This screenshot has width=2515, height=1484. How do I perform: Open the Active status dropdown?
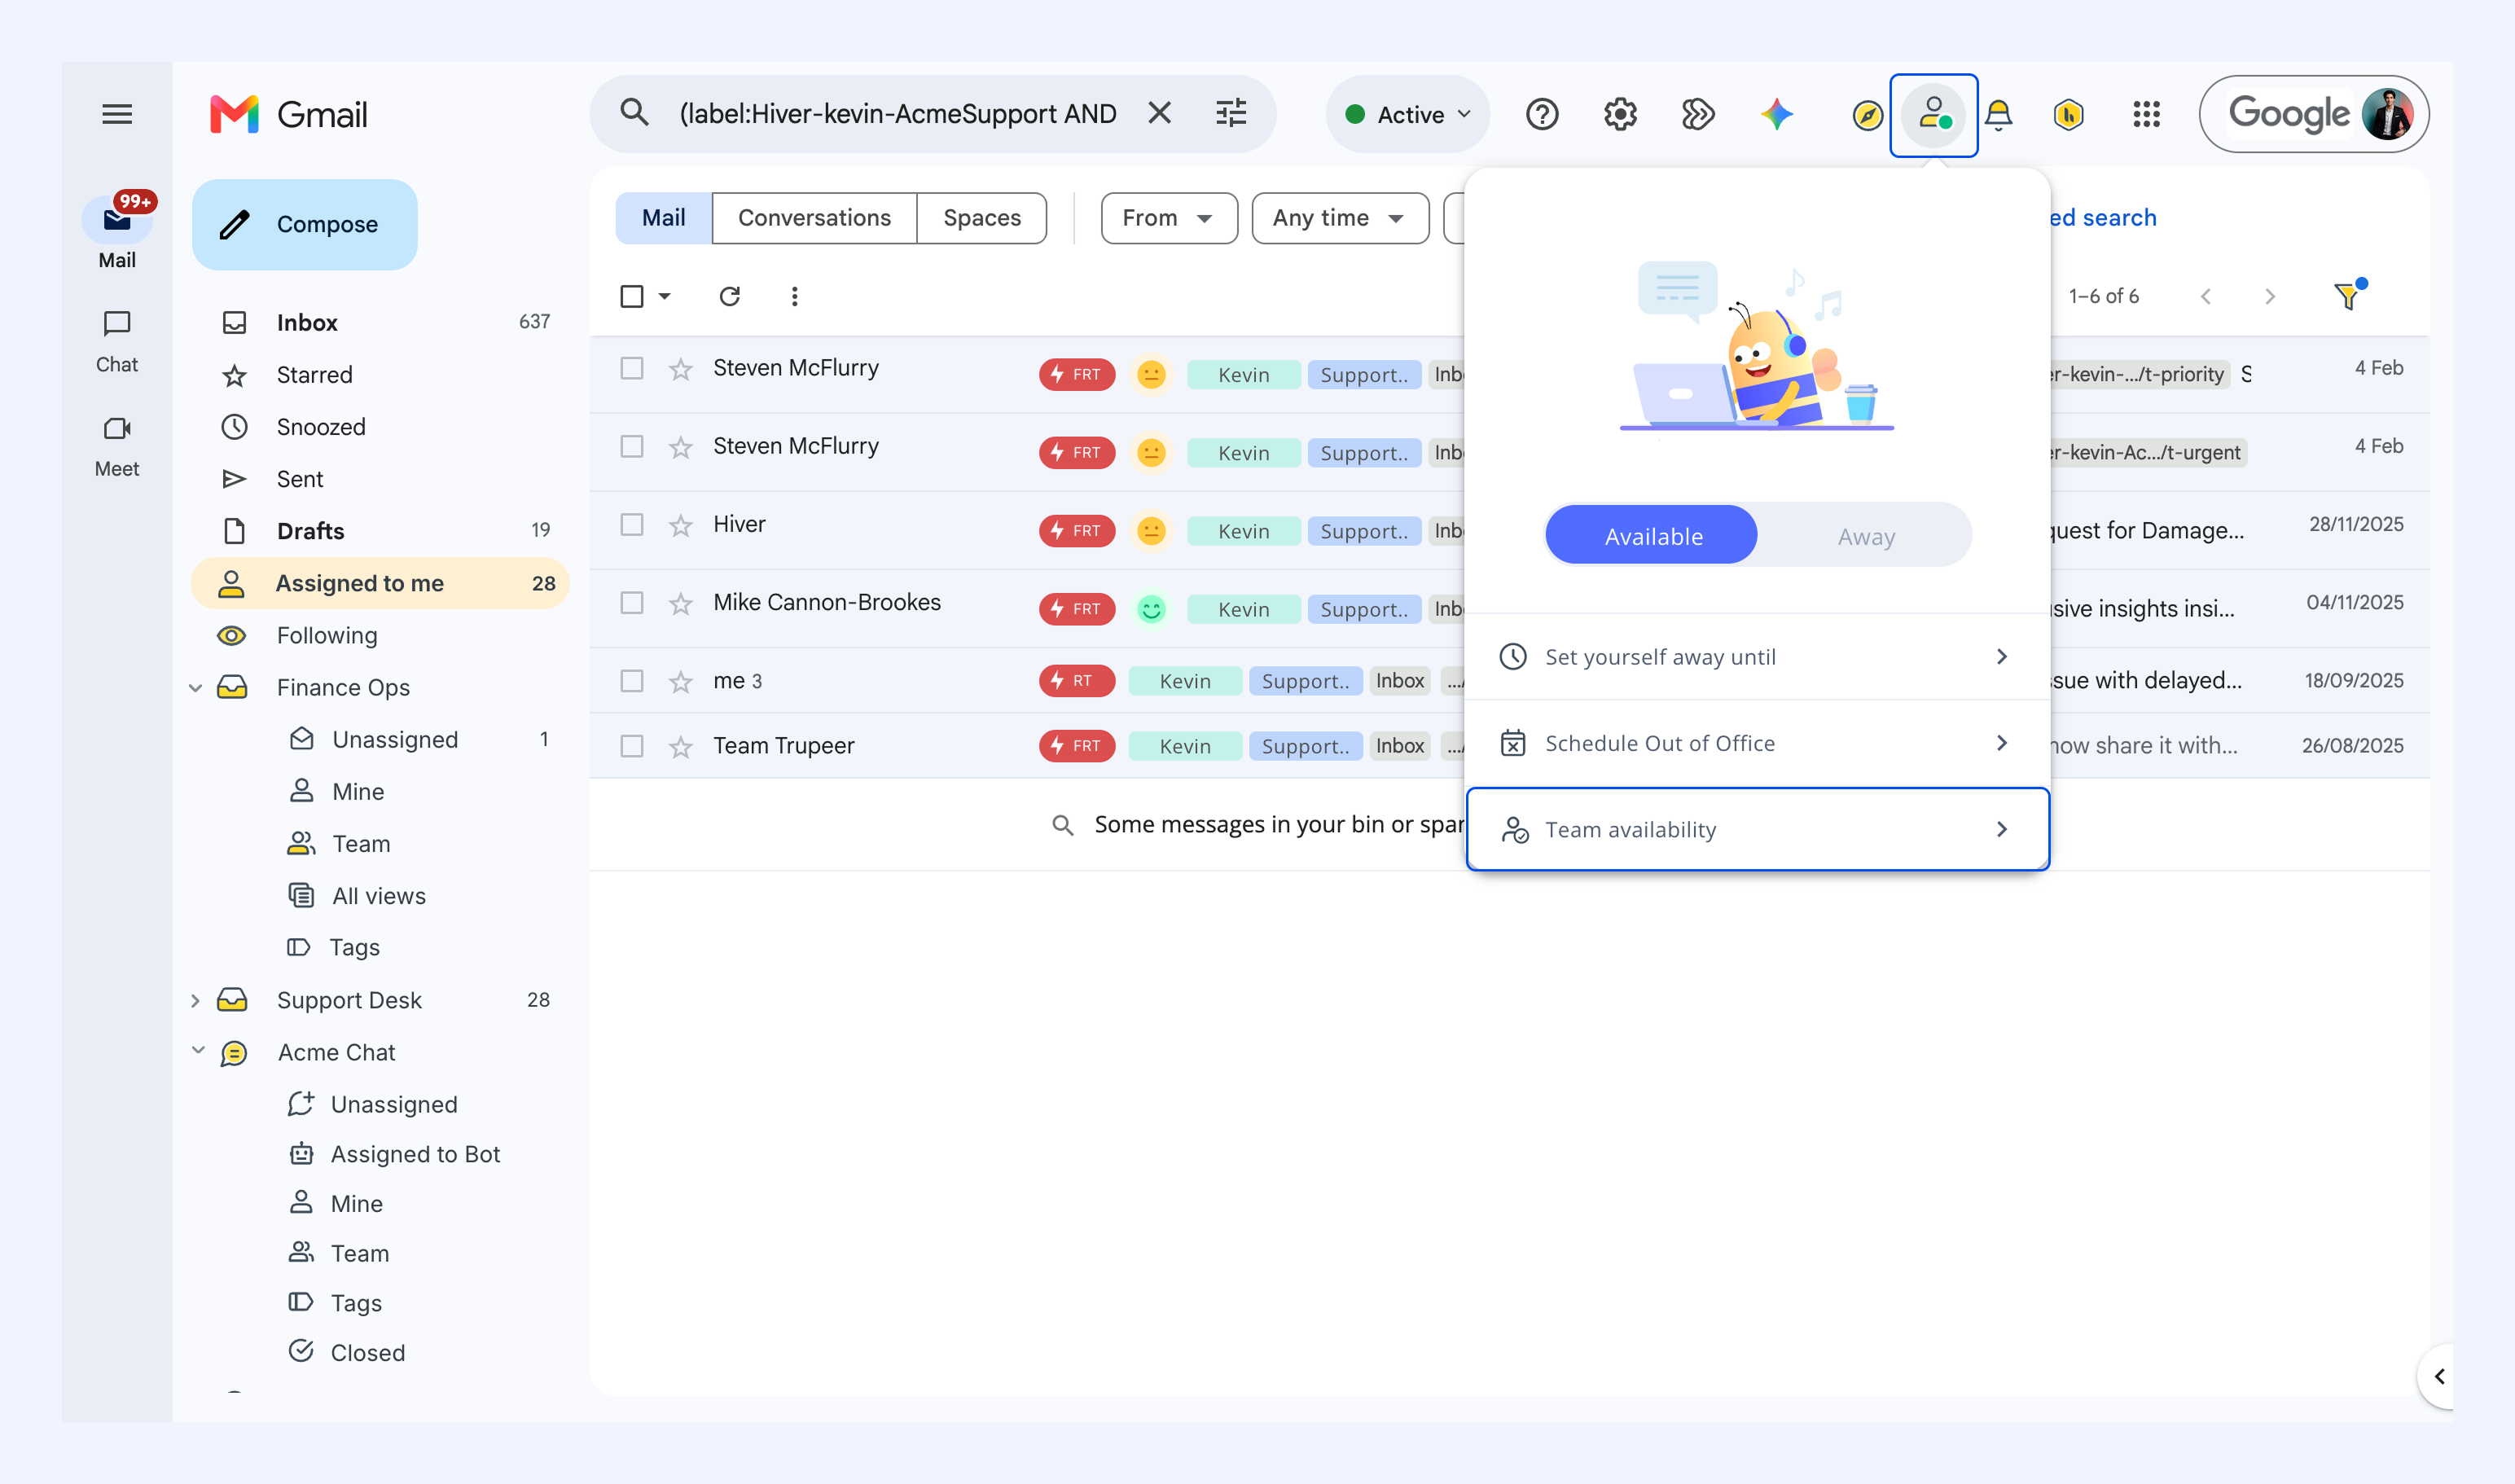point(1408,114)
